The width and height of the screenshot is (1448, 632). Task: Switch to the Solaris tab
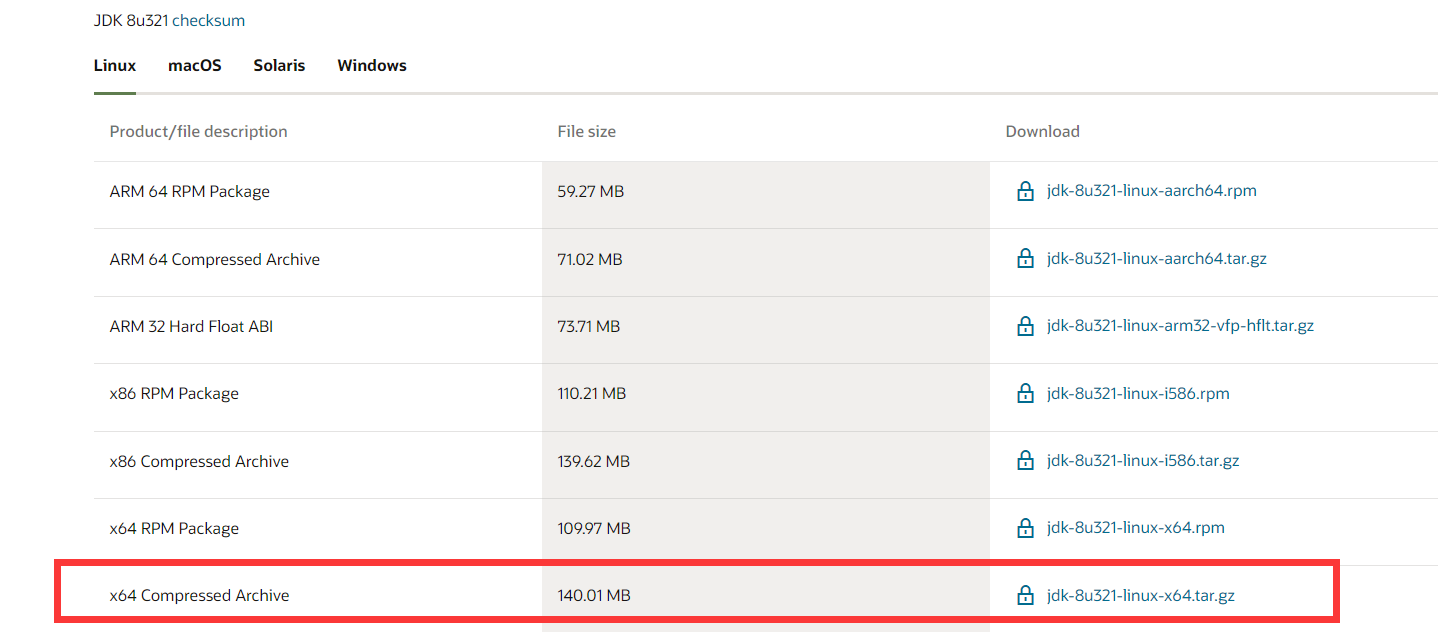tap(279, 66)
